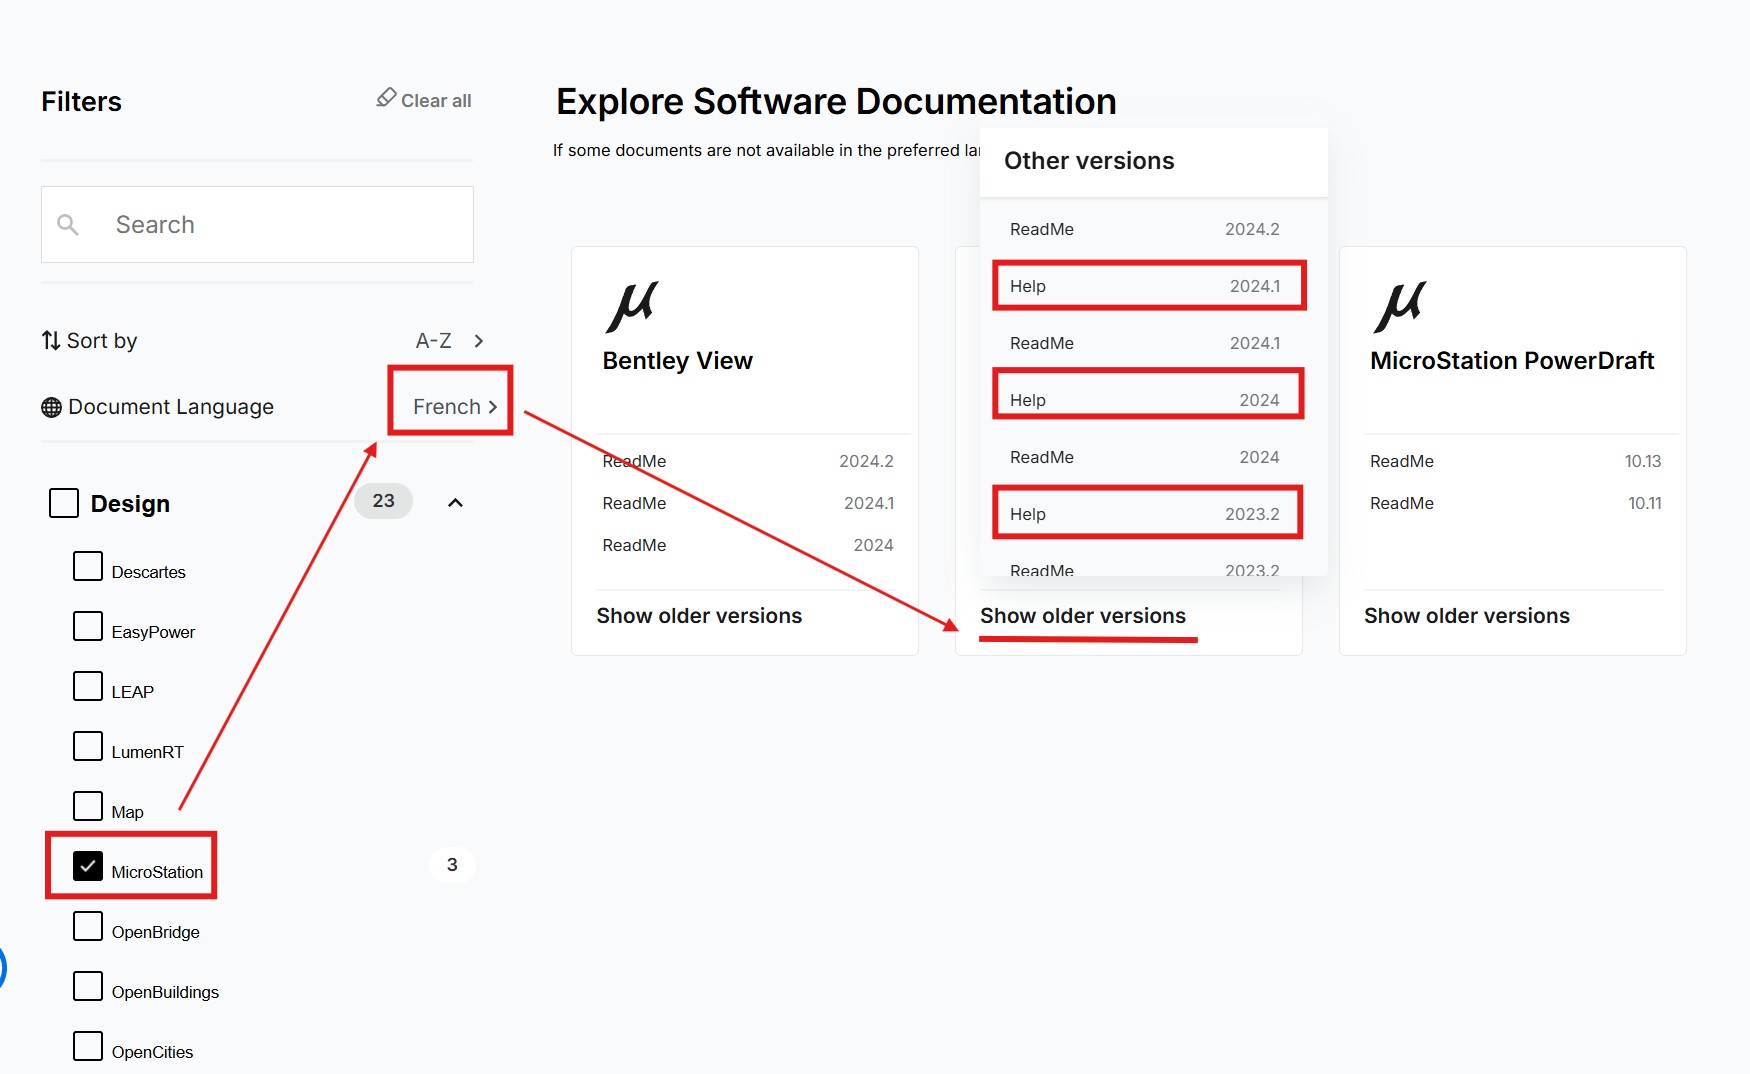
Task: Open ReadMe 2024.1 in Other versions
Action: 1144,343
